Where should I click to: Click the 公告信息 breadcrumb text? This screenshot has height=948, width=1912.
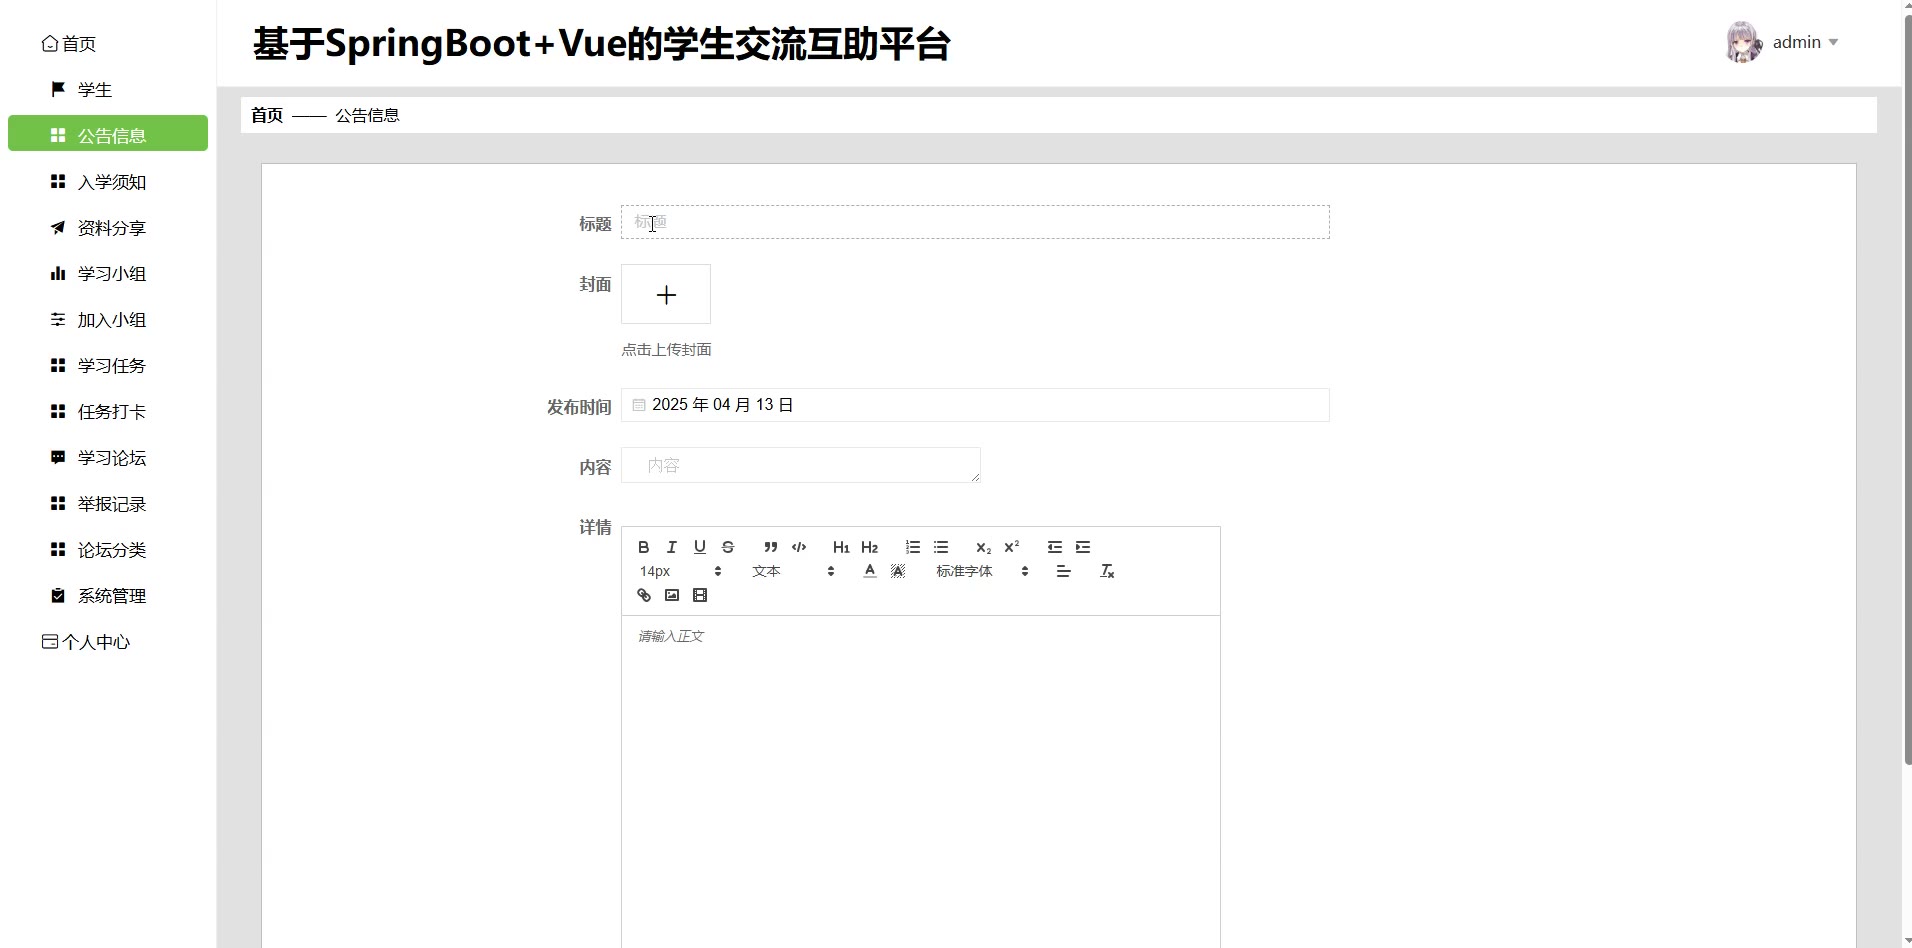pos(367,115)
